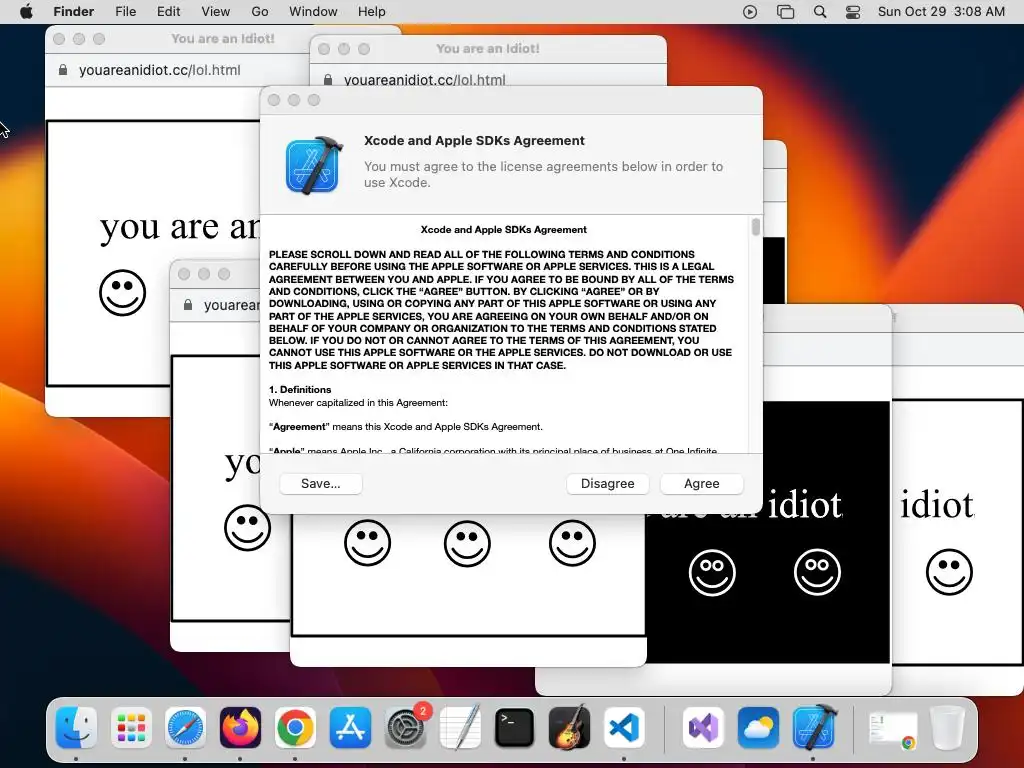Click Save... in the Xcode agreement dialog
The image size is (1024, 768).
click(321, 483)
